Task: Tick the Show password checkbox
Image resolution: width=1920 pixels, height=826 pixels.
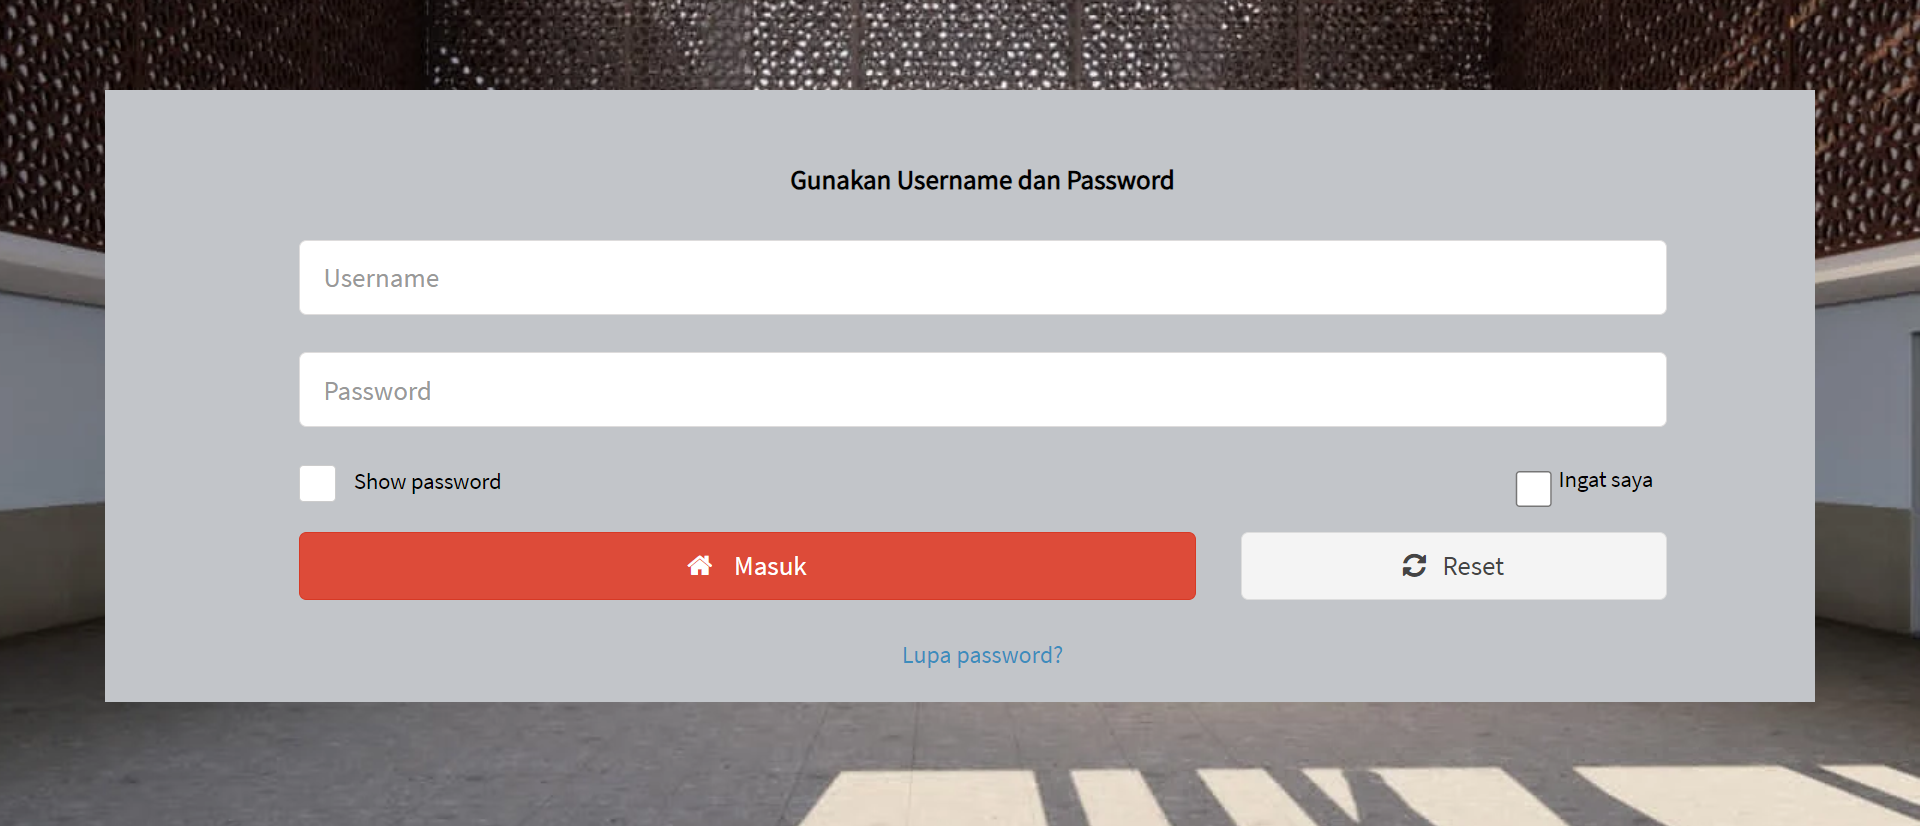Action: [317, 483]
